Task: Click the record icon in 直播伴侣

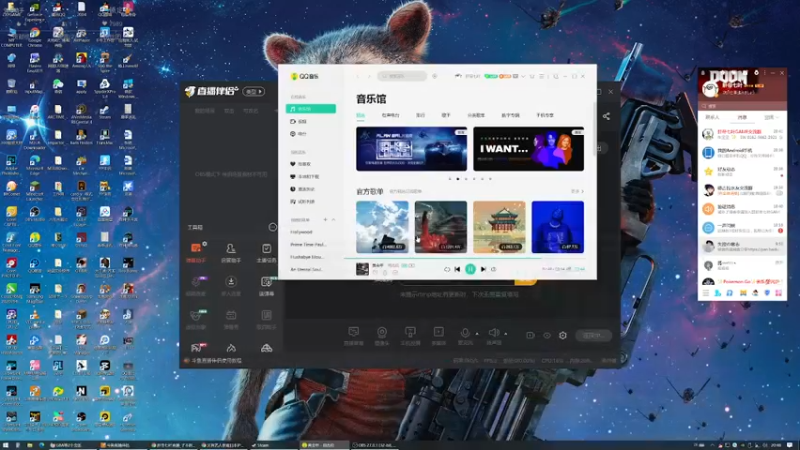Action: tap(531, 336)
